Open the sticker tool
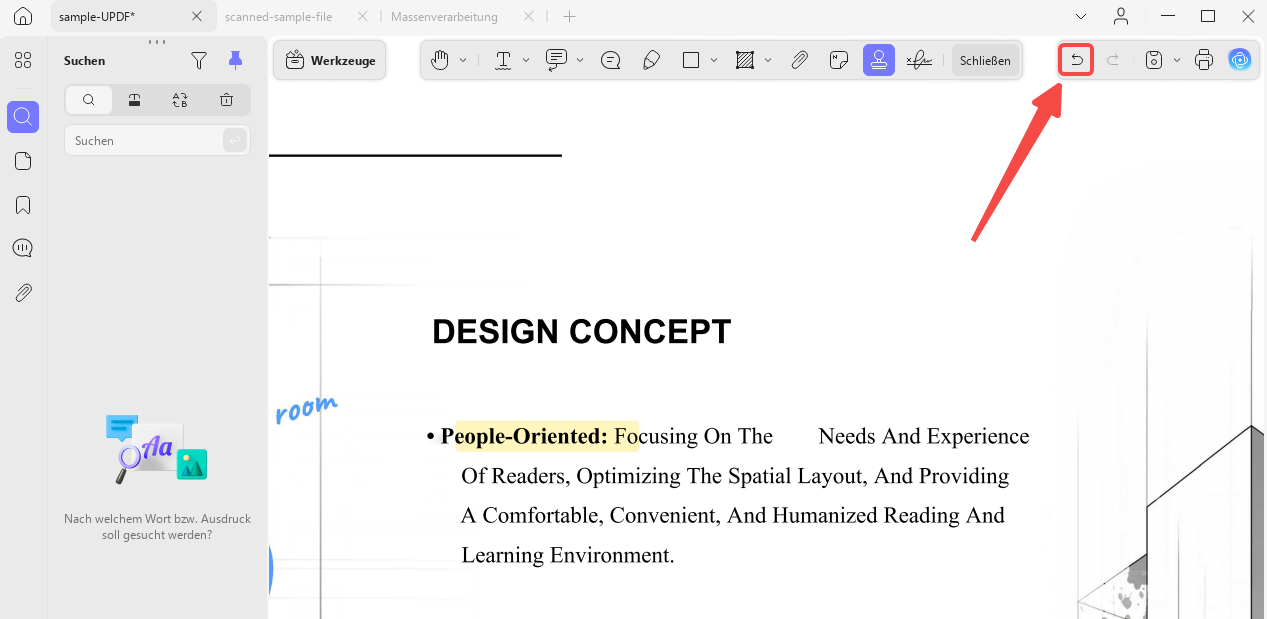The image size is (1267, 619). tap(839, 60)
